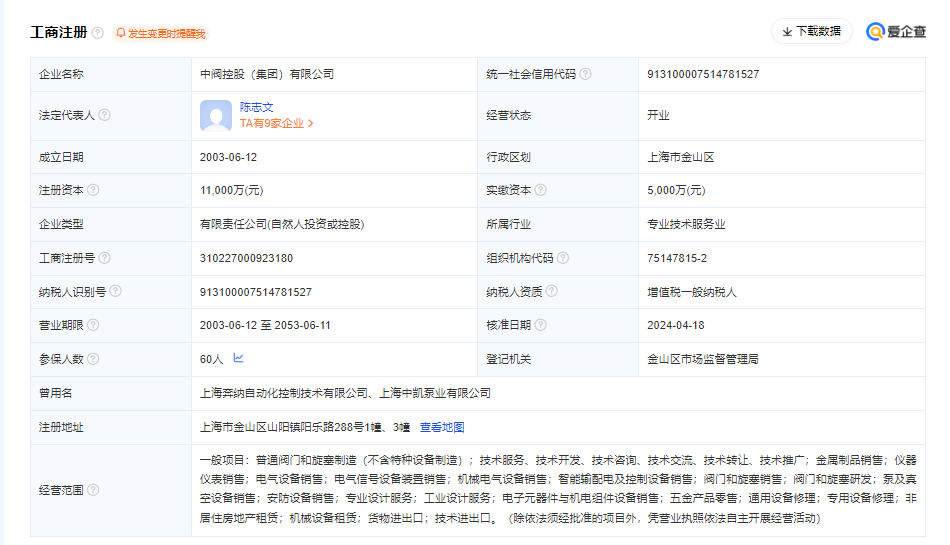Image resolution: width=950 pixels, height=545 pixels.
Task: Click help icon beside 营业期限
Action: [93, 325]
